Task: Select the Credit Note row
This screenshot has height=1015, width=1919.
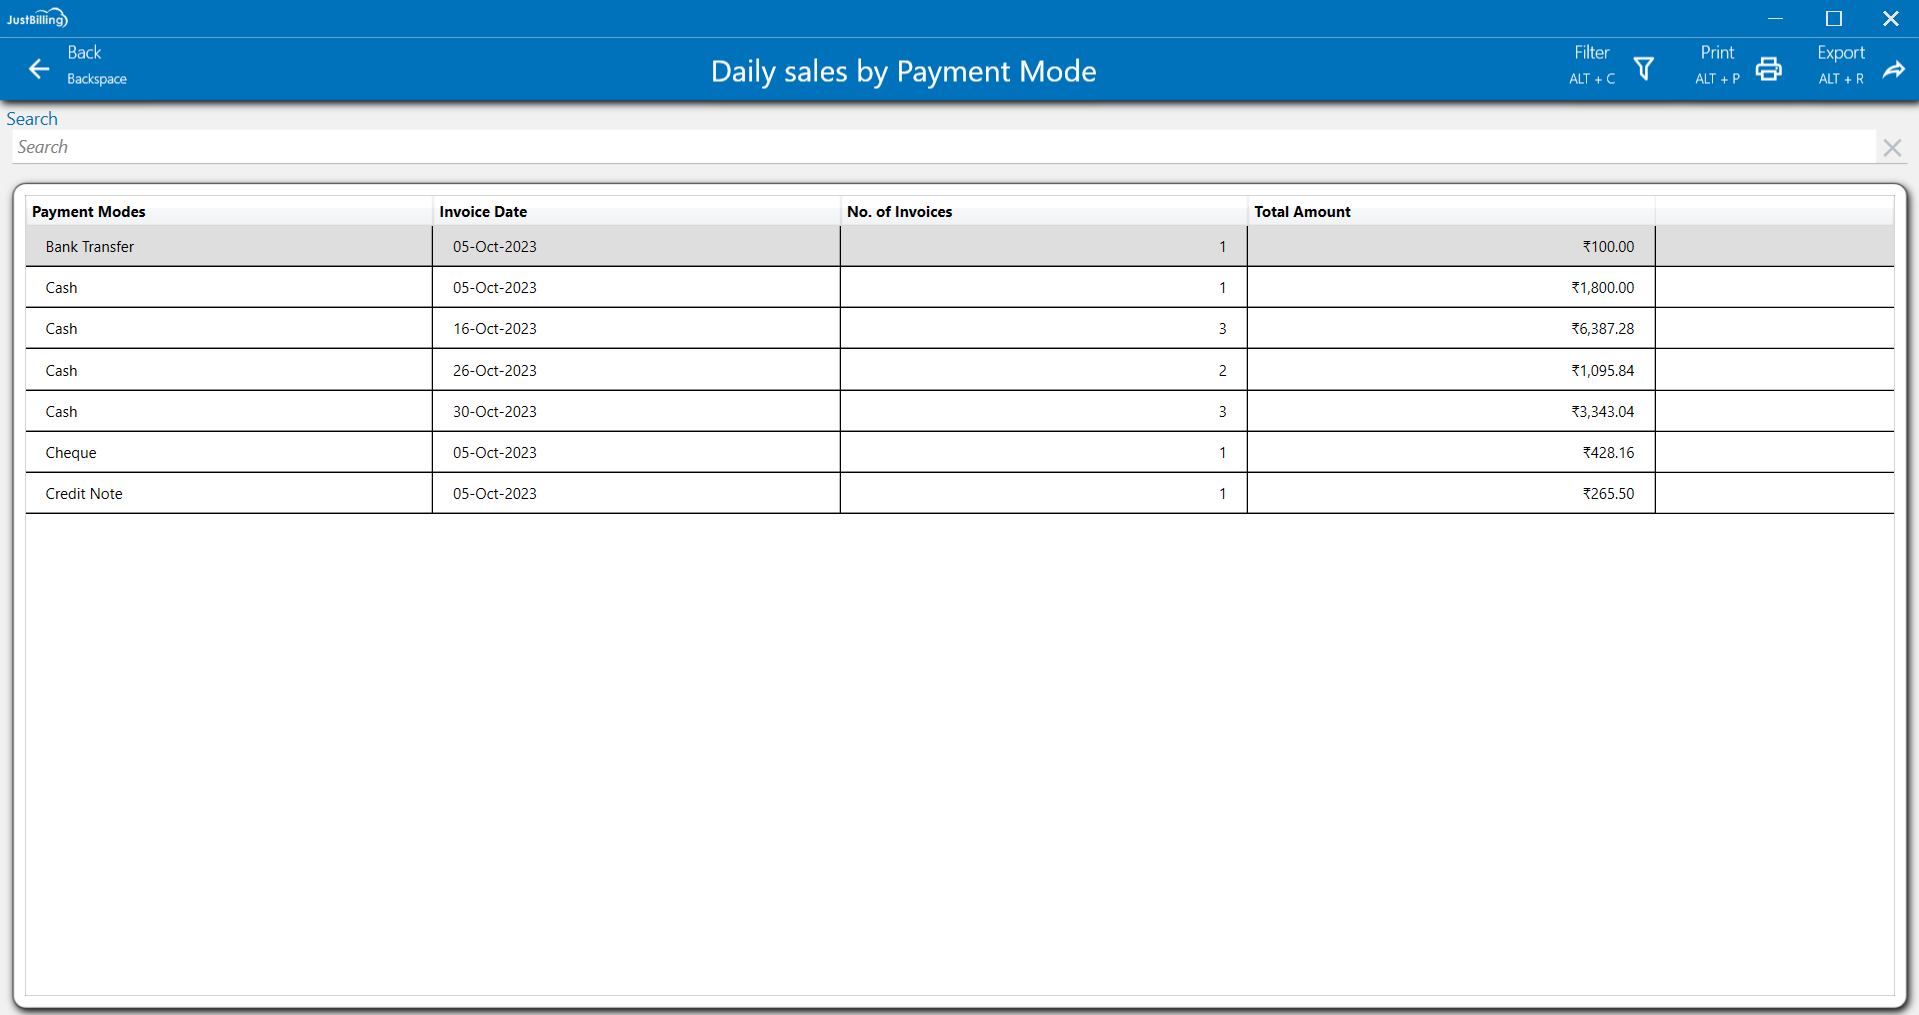Action: (x=84, y=494)
